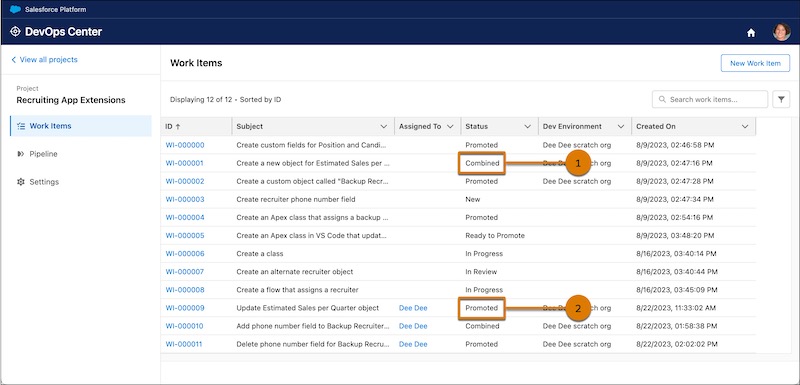Click the New Work Item button
The width and height of the screenshot is (800, 385).
[x=755, y=63]
